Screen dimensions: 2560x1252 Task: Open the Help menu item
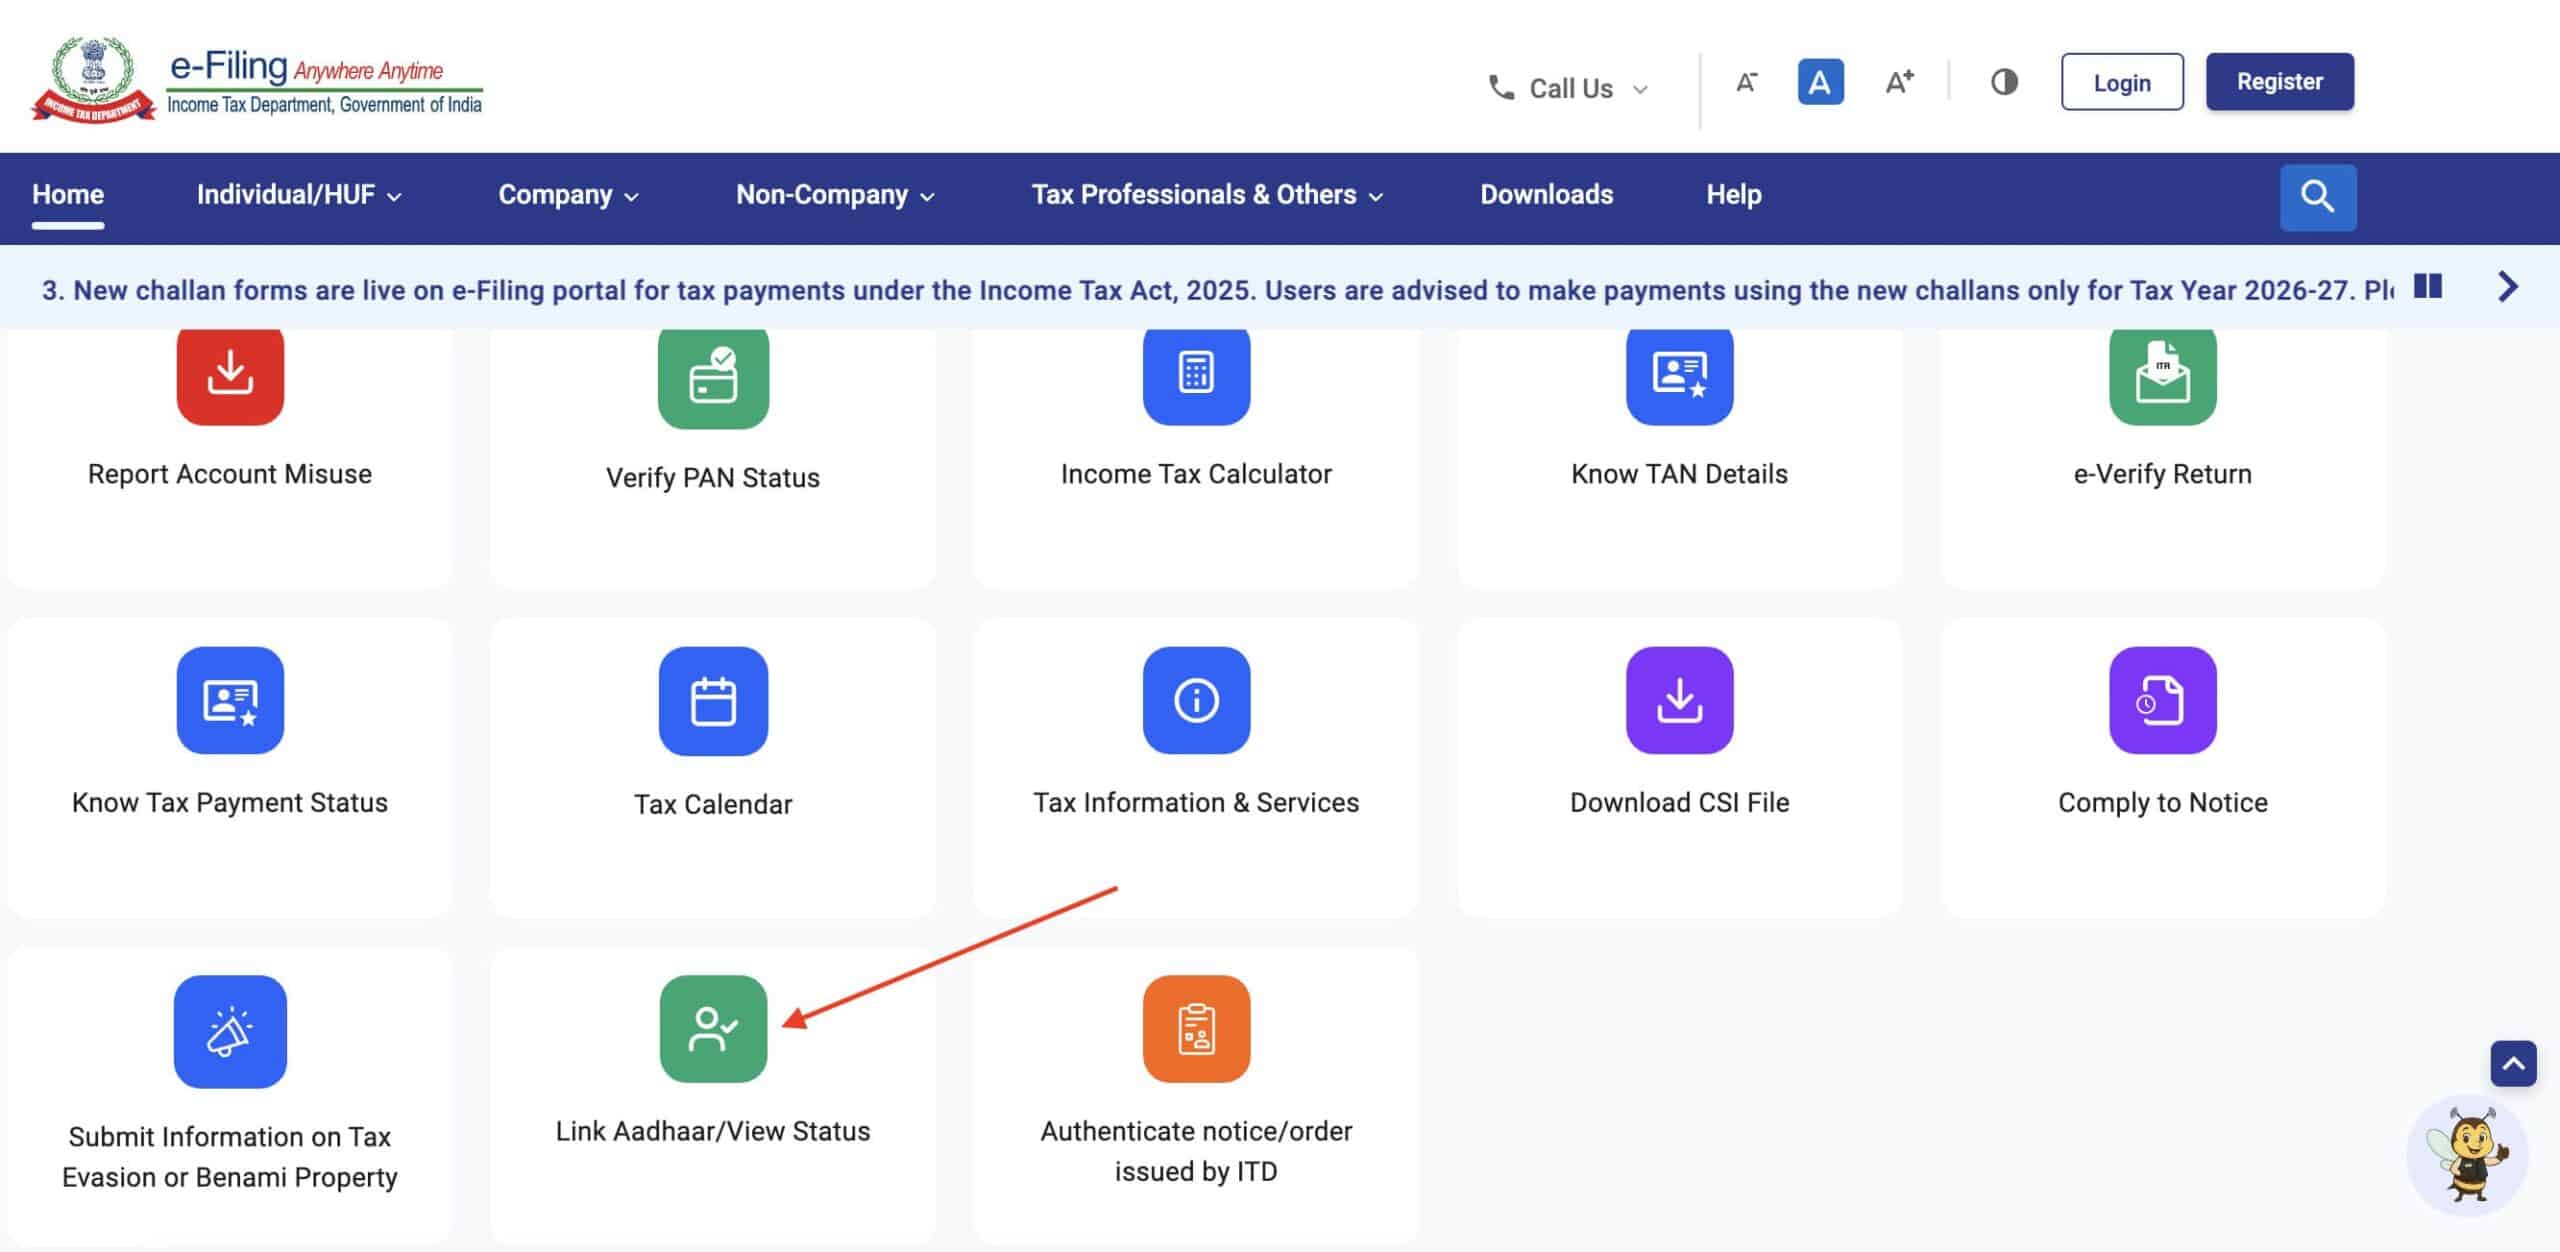1733,195
